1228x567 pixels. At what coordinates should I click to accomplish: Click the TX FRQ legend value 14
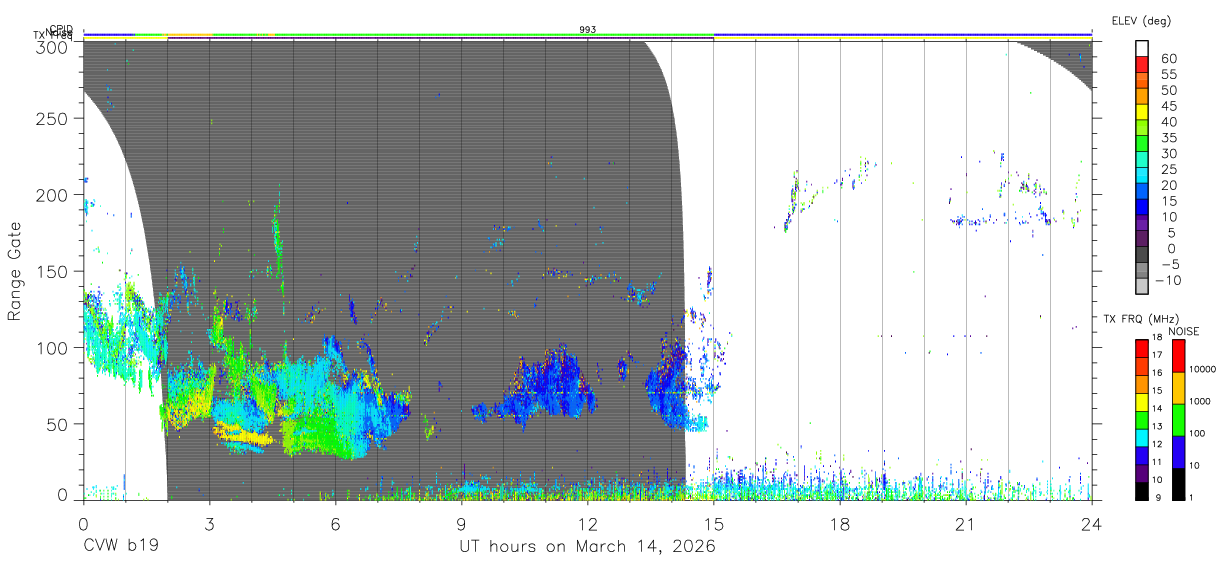click(x=1158, y=409)
